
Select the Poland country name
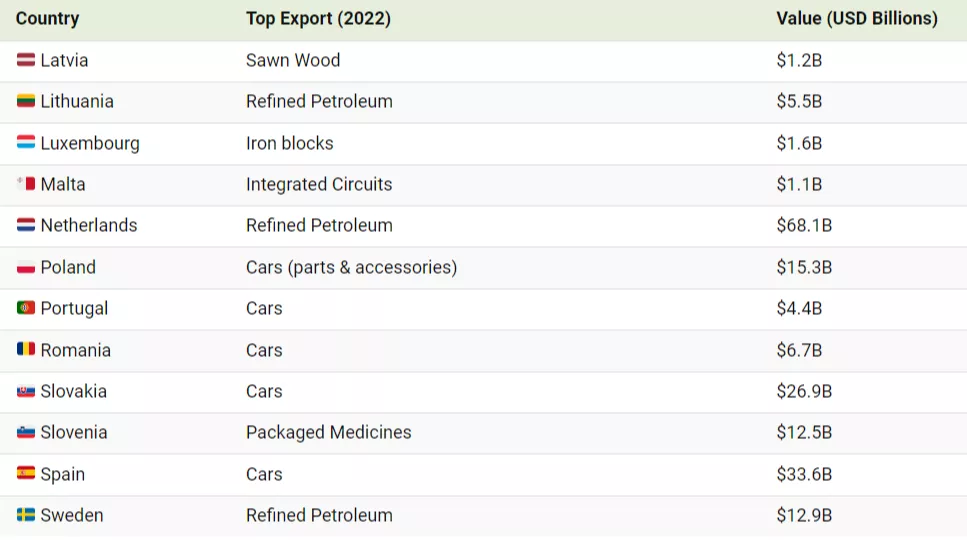[68, 267]
